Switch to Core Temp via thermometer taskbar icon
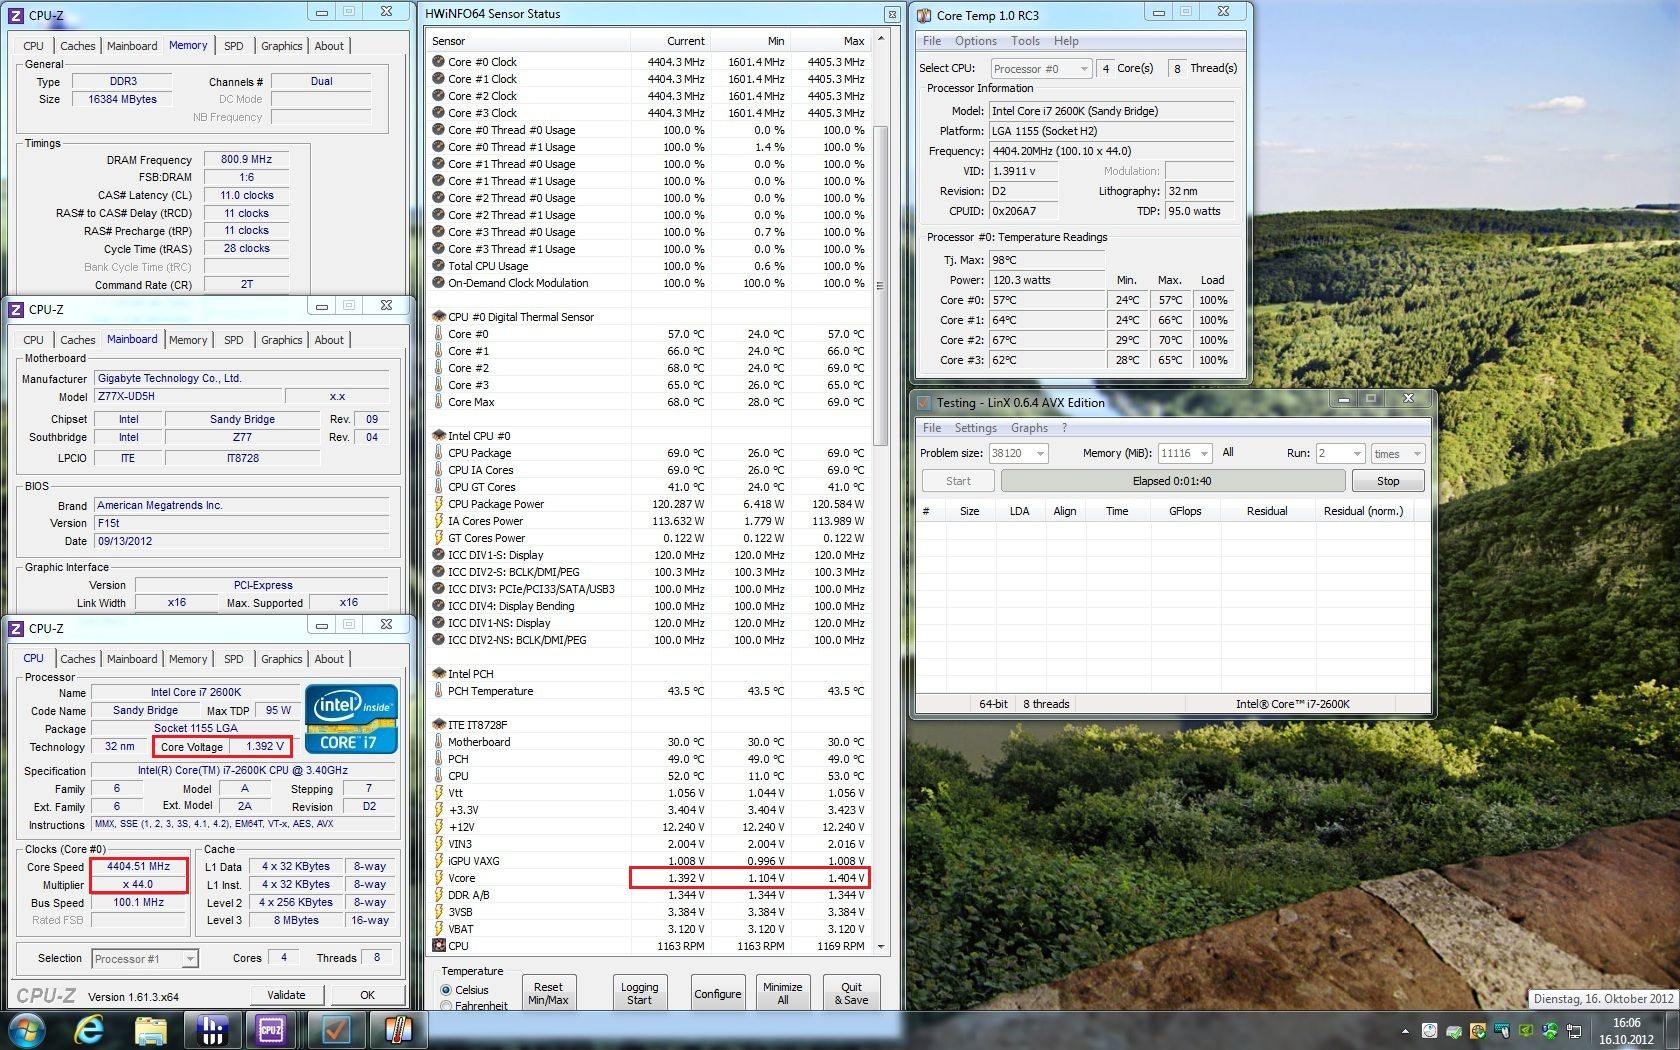 click(x=397, y=1030)
